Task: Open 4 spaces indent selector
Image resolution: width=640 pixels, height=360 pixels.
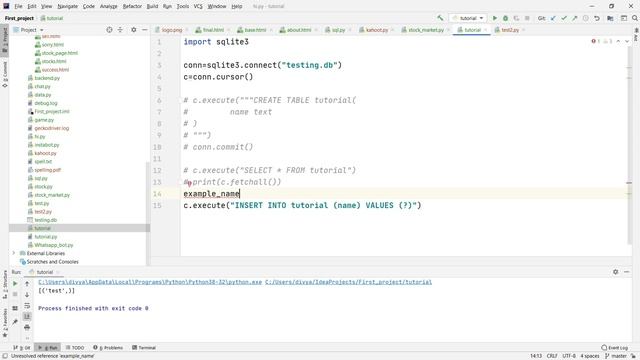Action: pyautogui.click(x=590, y=356)
